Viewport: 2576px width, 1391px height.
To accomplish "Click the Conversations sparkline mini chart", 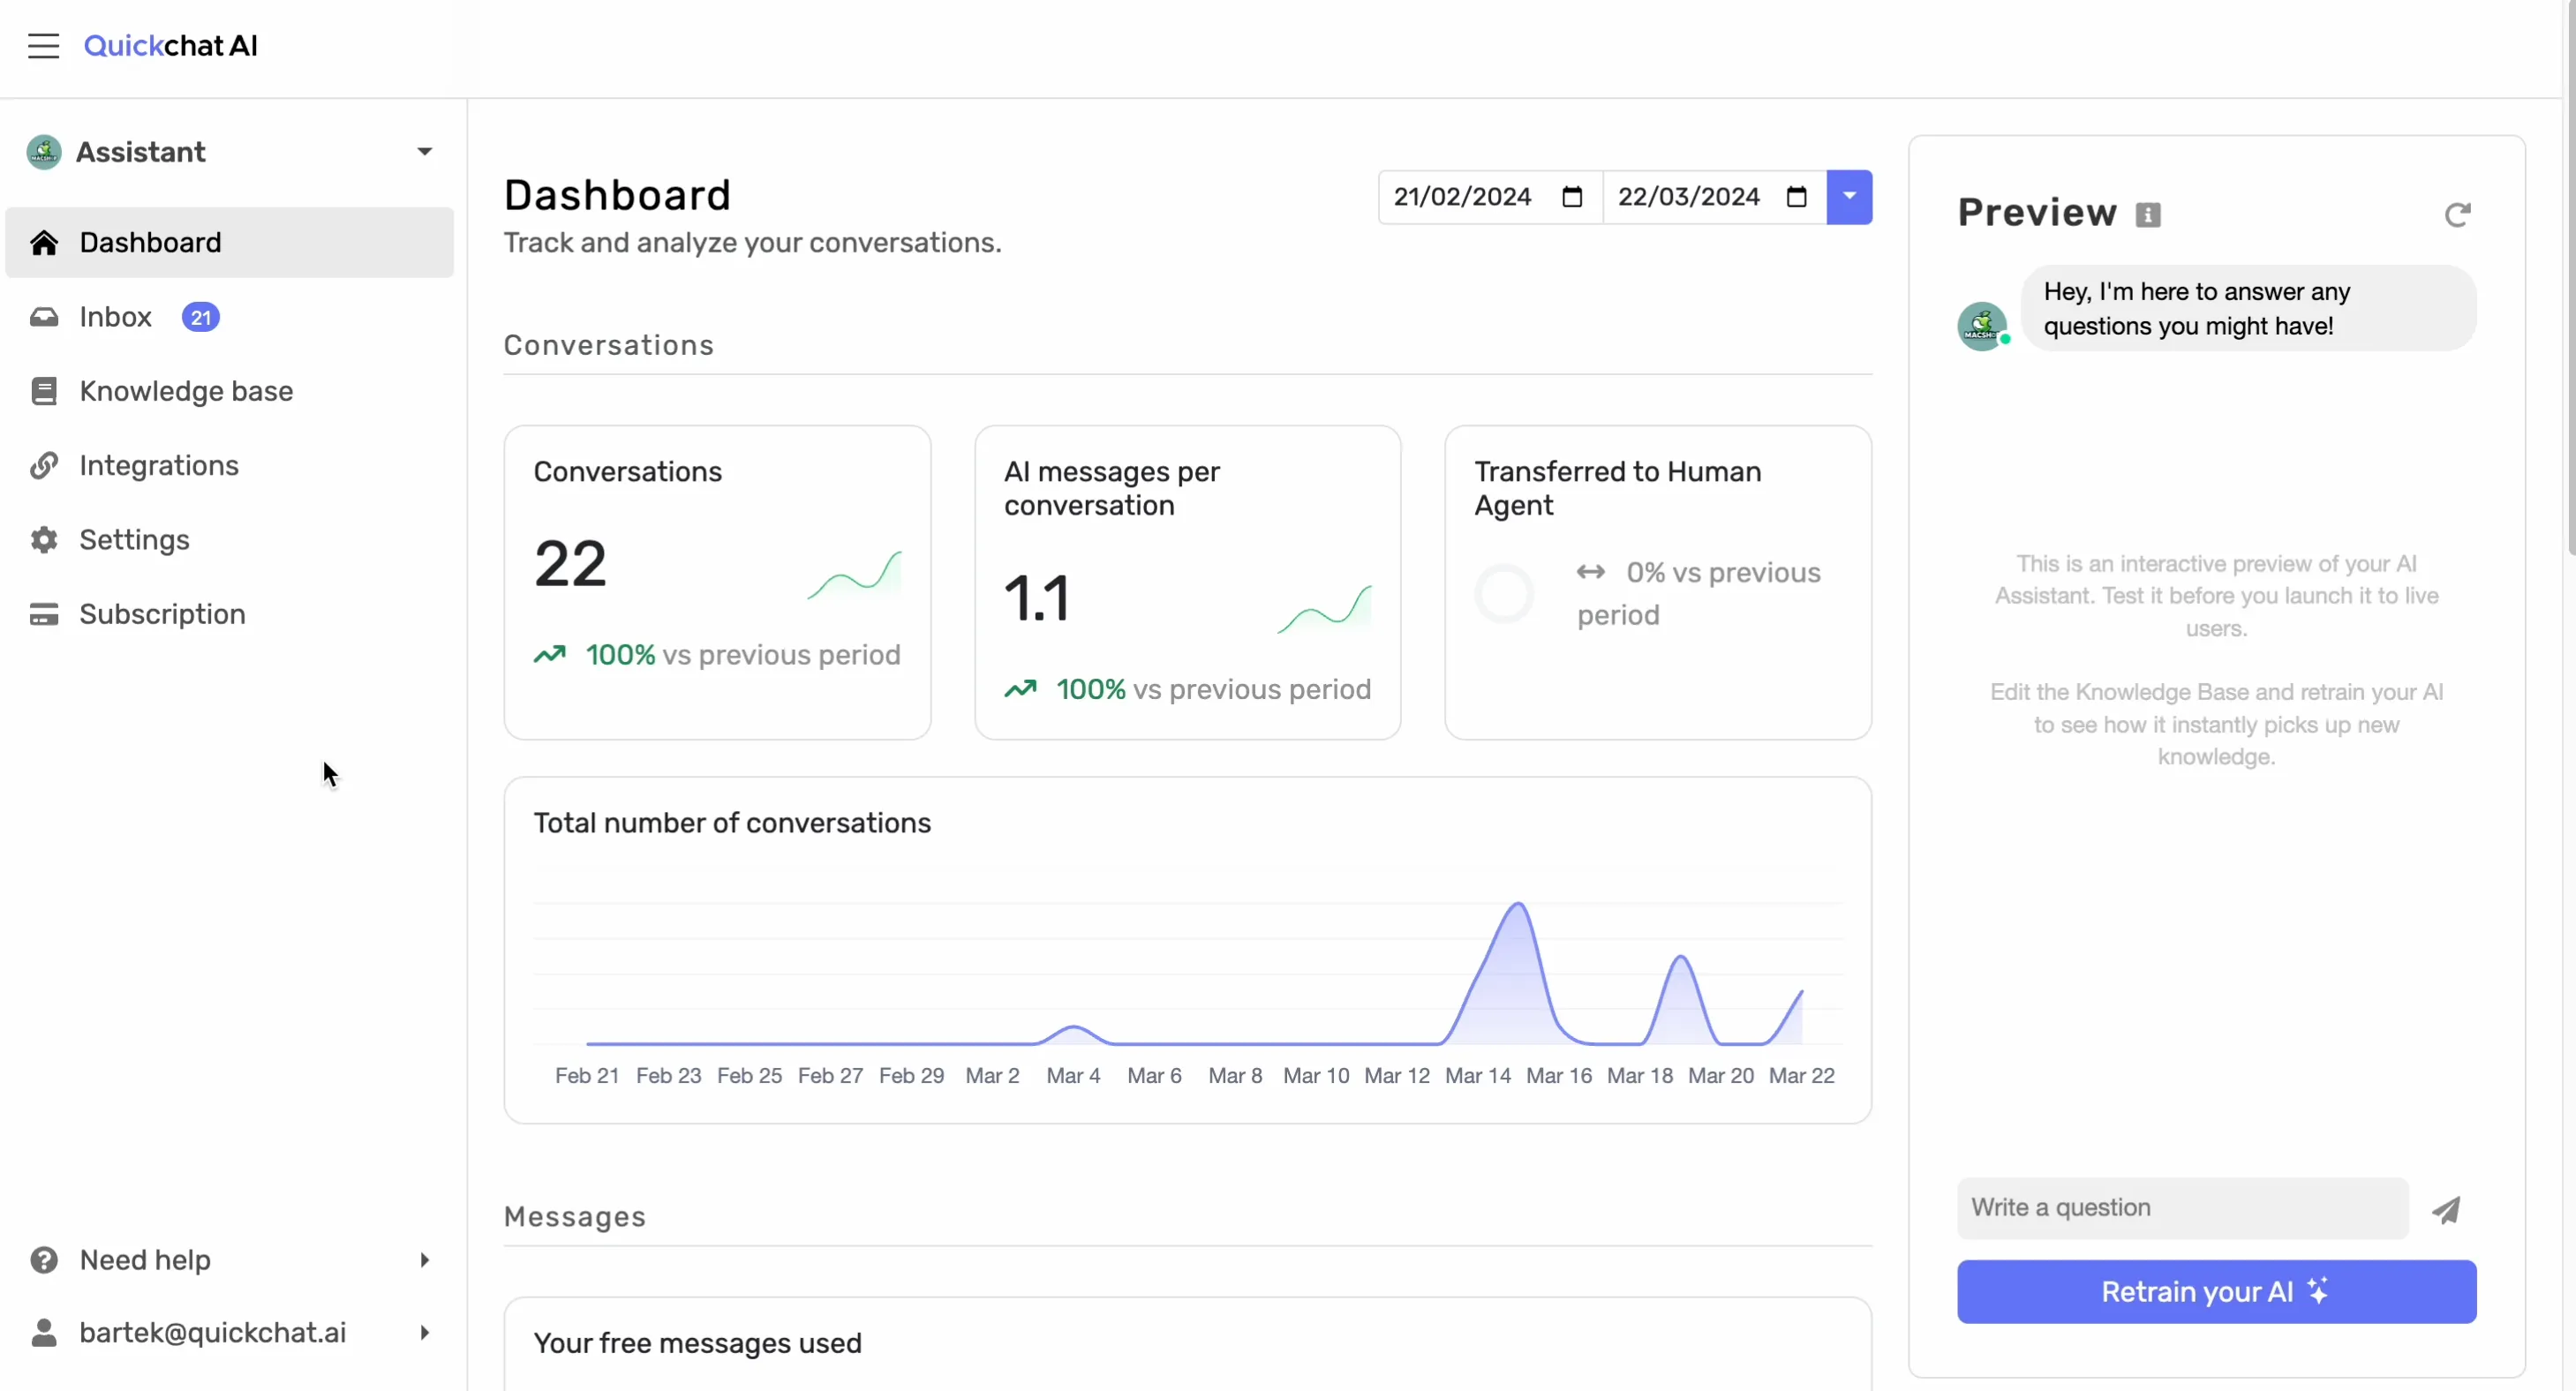I will pos(855,575).
